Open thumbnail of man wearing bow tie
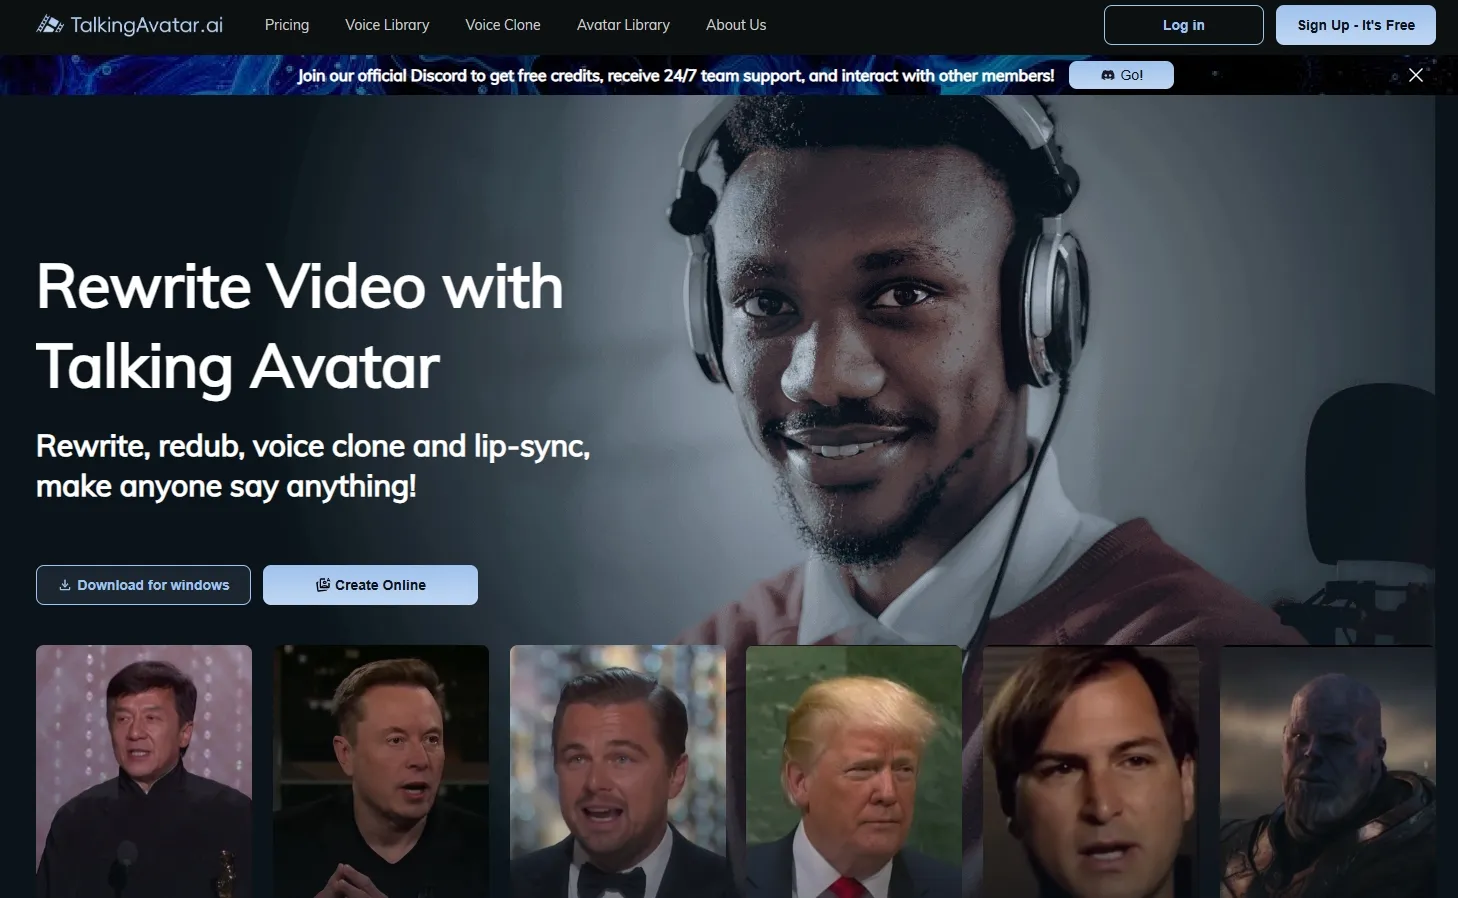This screenshot has width=1458, height=898. tap(618, 770)
